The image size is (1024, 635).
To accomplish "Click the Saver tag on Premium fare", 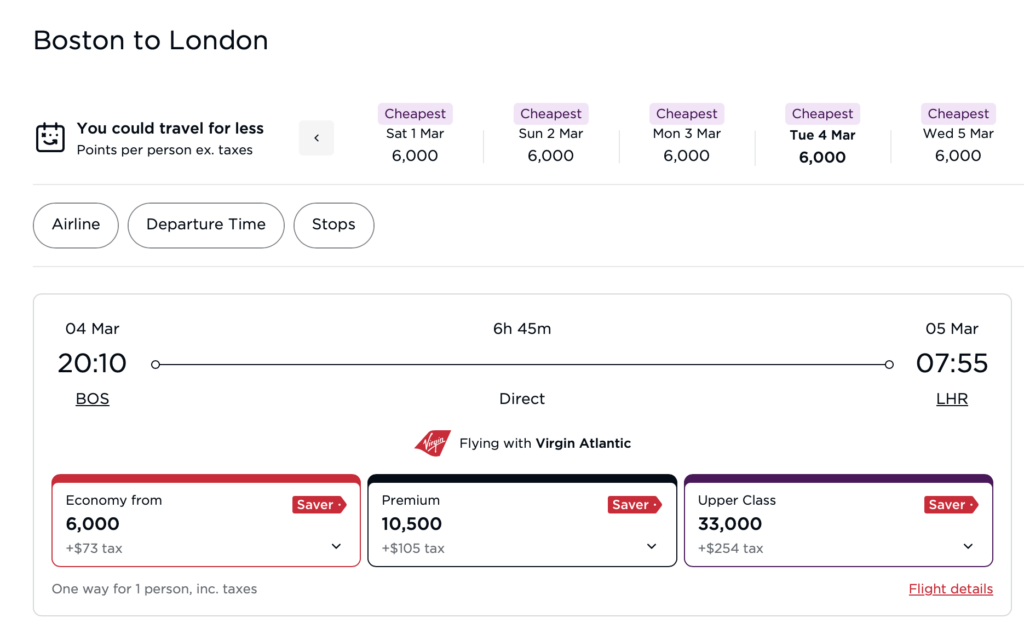I will 634,505.
